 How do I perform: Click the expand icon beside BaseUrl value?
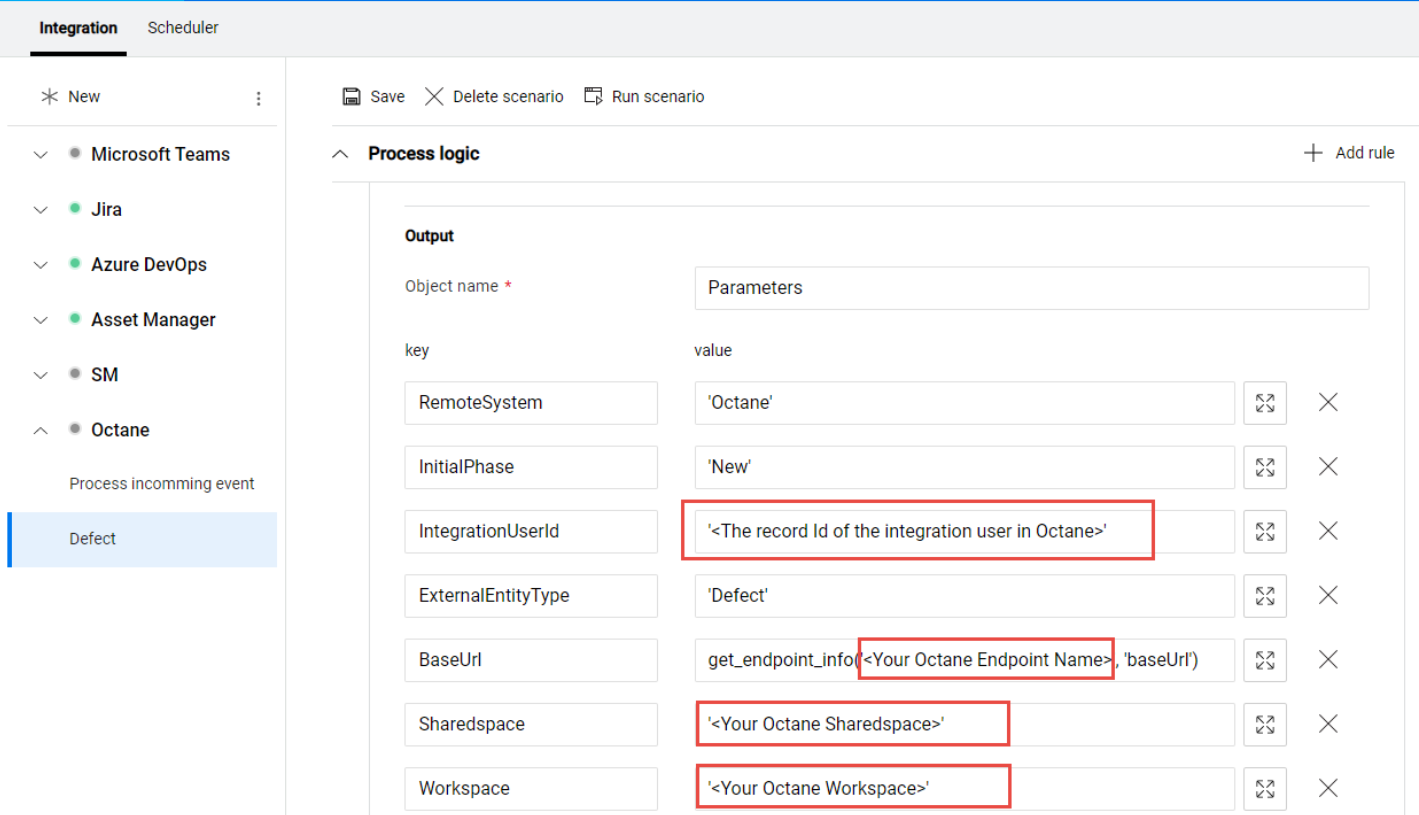(1265, 660)
